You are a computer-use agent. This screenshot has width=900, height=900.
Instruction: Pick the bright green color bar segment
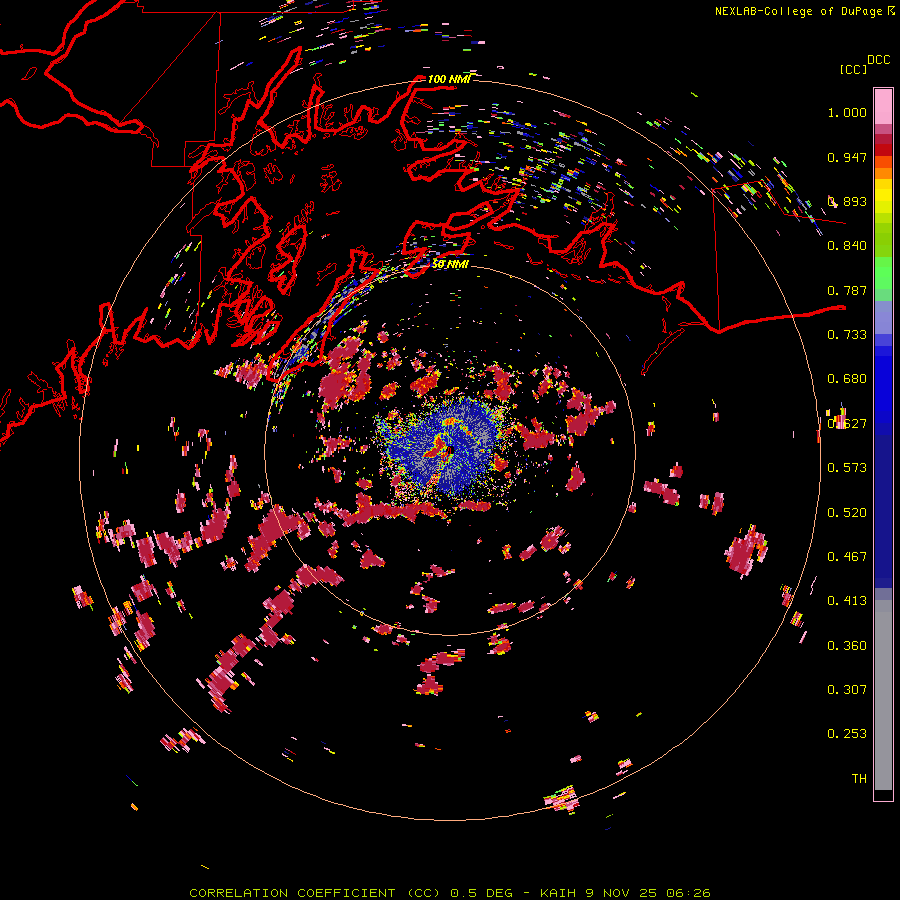point(883,273)
